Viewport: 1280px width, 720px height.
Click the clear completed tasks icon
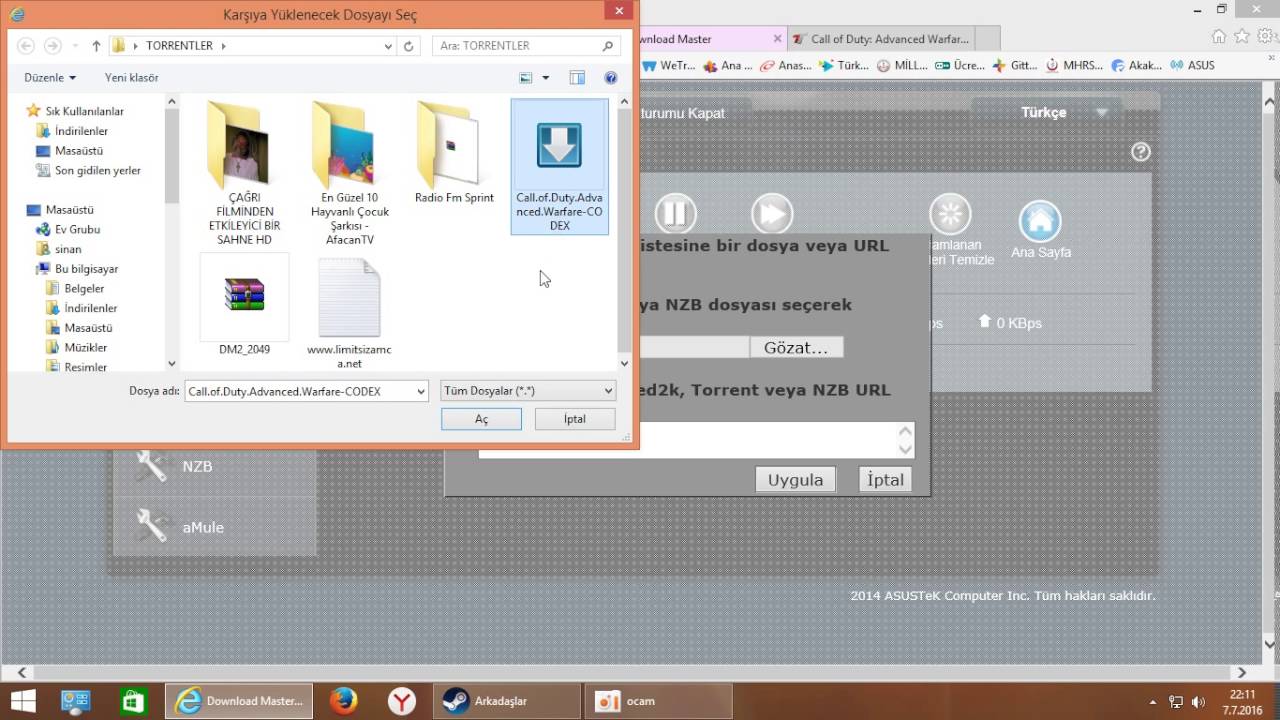click(x=950, y=214)
